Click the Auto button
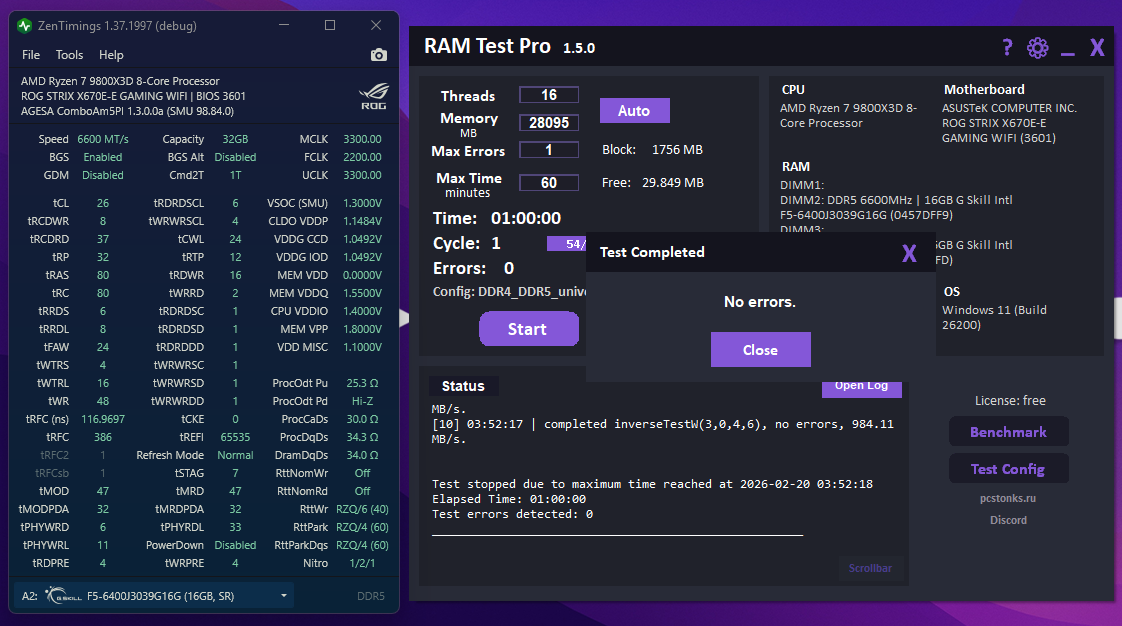Viewport: 1122px width, 626px height. [634, 111]
